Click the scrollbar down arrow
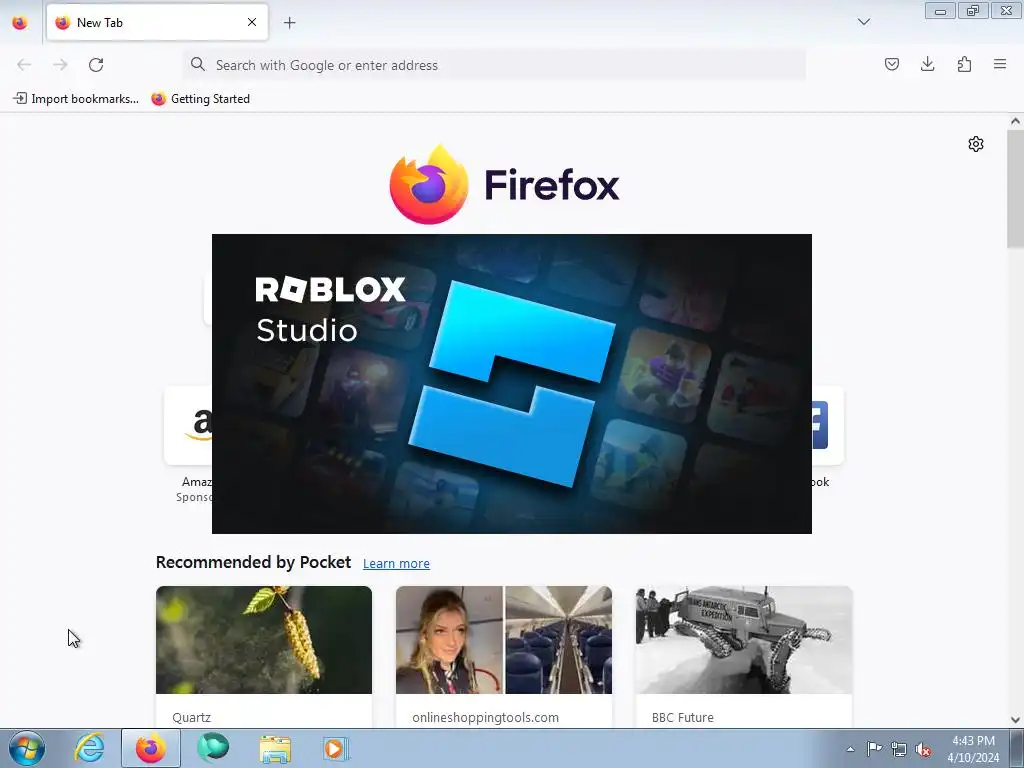This screenshot has width=1024, height=768. (1015, 720)
